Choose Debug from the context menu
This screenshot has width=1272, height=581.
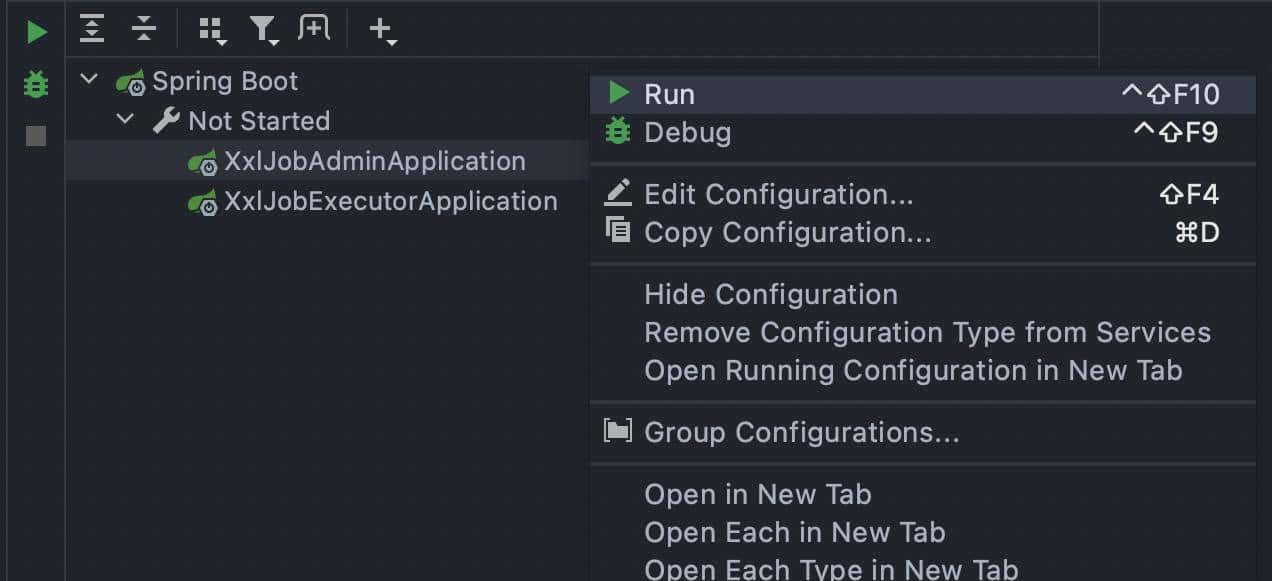tap(687, 132)
